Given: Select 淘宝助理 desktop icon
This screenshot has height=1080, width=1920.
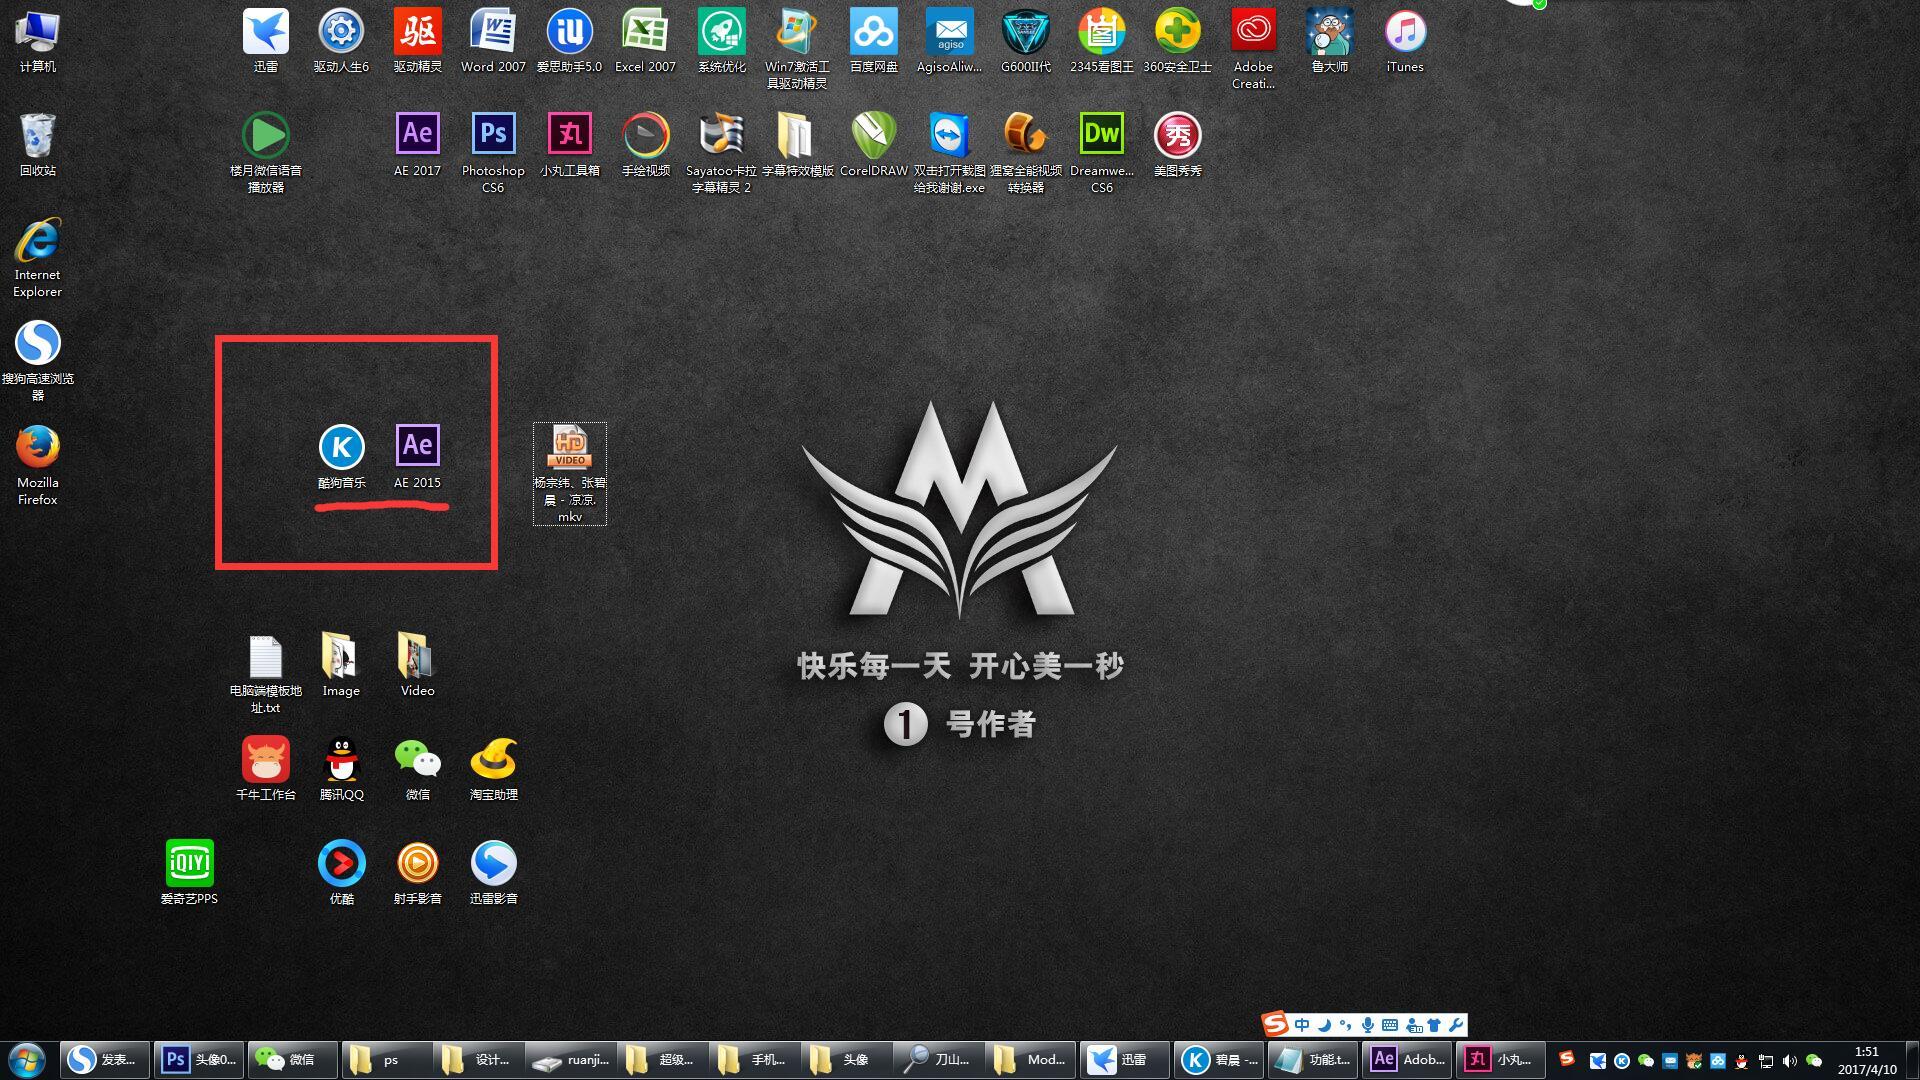Looking at the screenshot, I should [x=493, y=769].
